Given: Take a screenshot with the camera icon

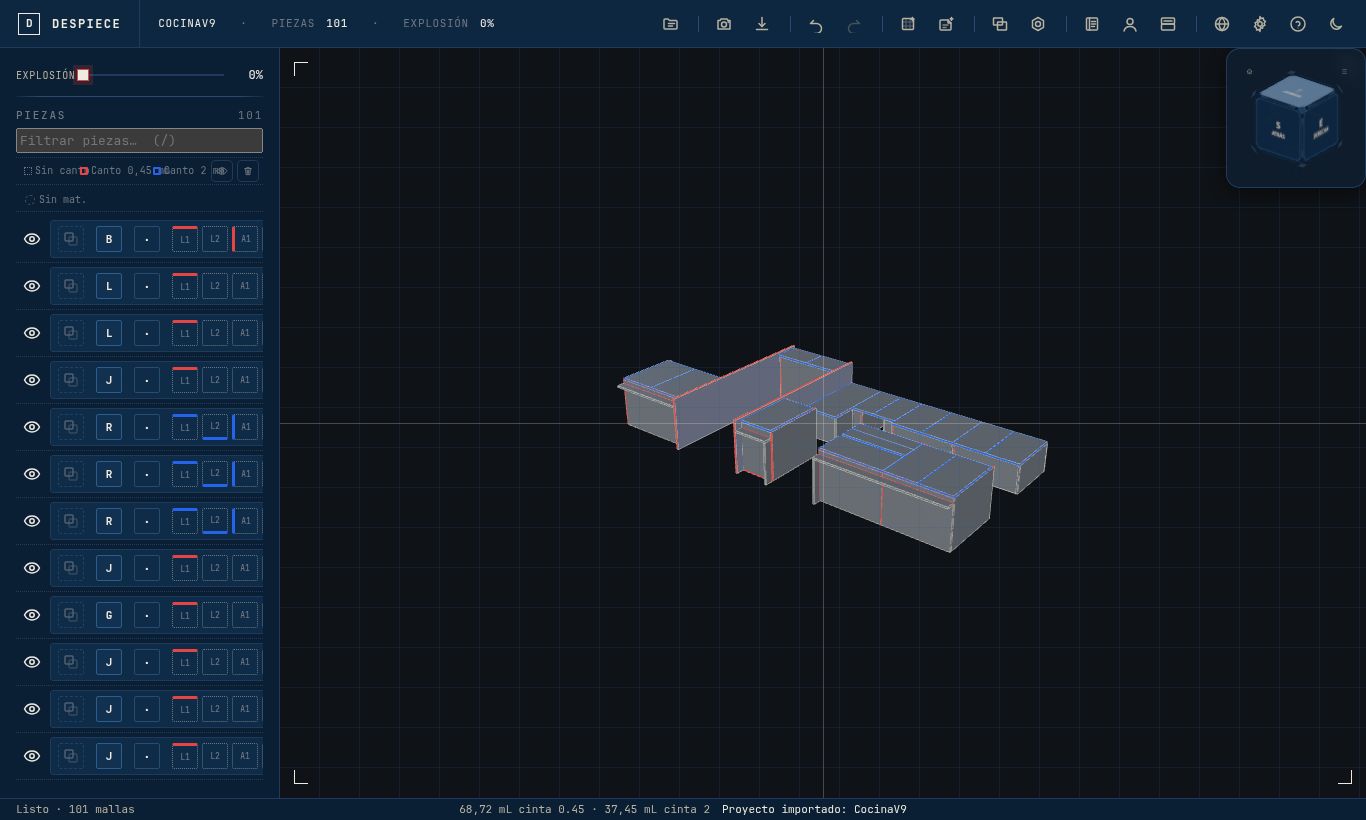Looking at the screenshot, I should pyautogui.click(x=724, y=24).
